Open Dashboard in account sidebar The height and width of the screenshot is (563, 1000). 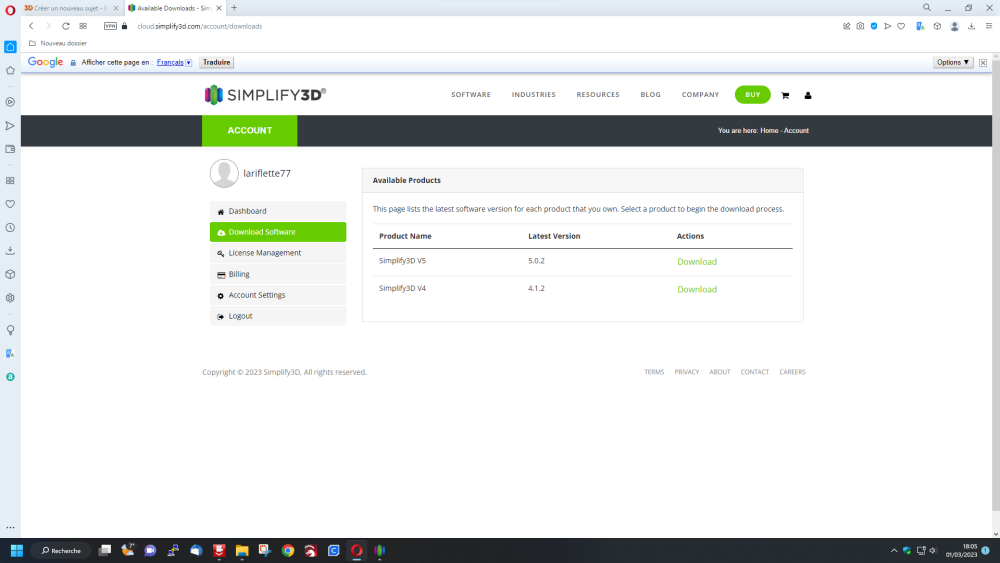(278, 211)
